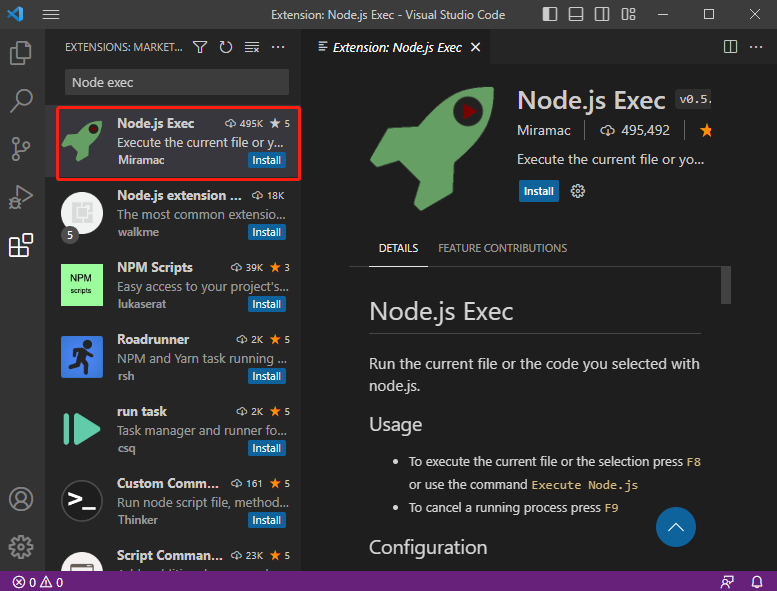Click the v0.5 version badge

(694, 100)
